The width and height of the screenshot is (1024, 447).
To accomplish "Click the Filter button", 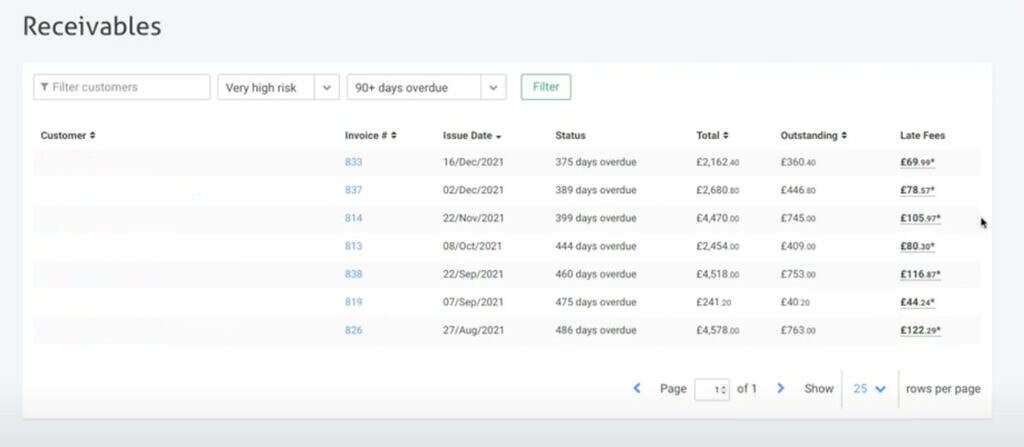I will point(545,87).
